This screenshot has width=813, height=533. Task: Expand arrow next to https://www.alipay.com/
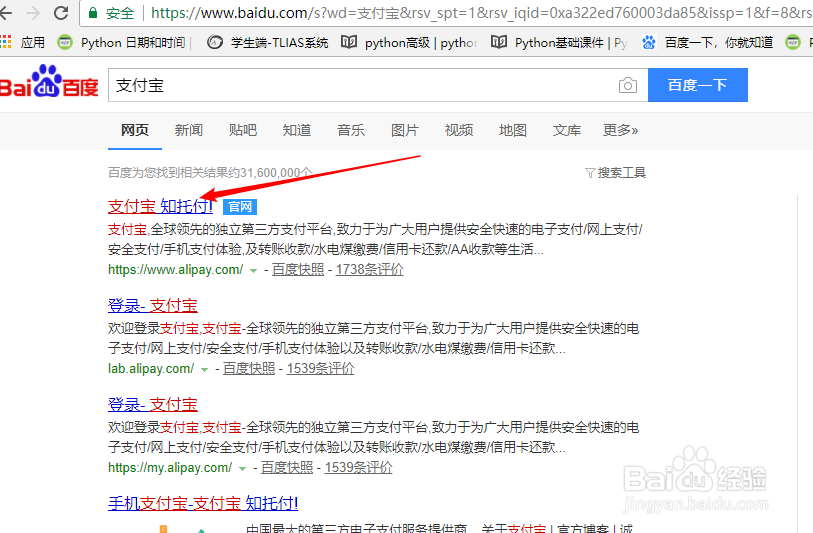(x=254, y=271)
